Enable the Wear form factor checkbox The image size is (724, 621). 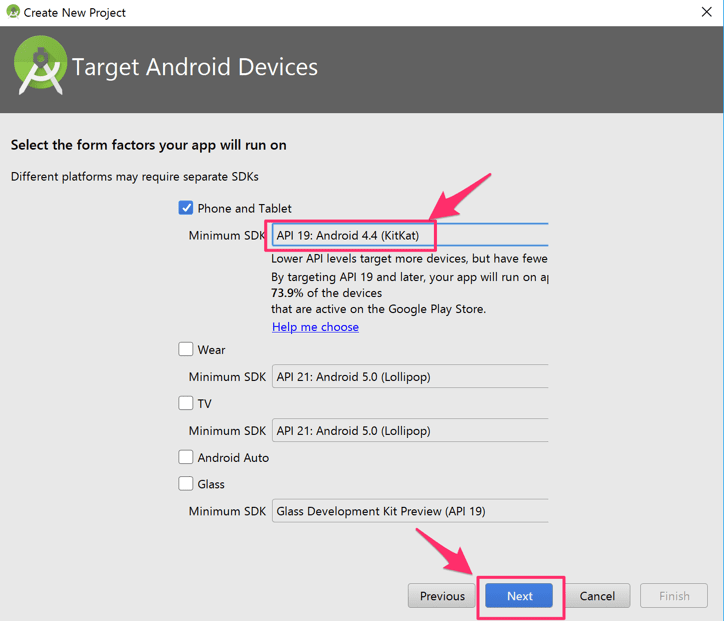click(186, 349)
